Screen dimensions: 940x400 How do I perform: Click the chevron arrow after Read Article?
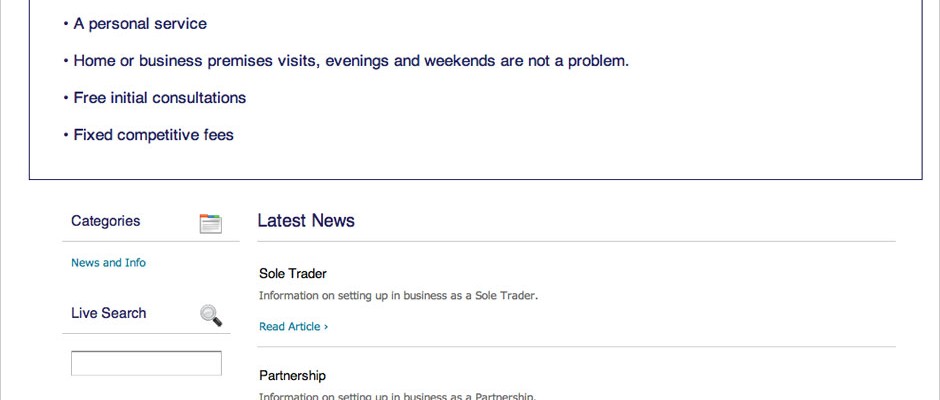click(326, 327)
